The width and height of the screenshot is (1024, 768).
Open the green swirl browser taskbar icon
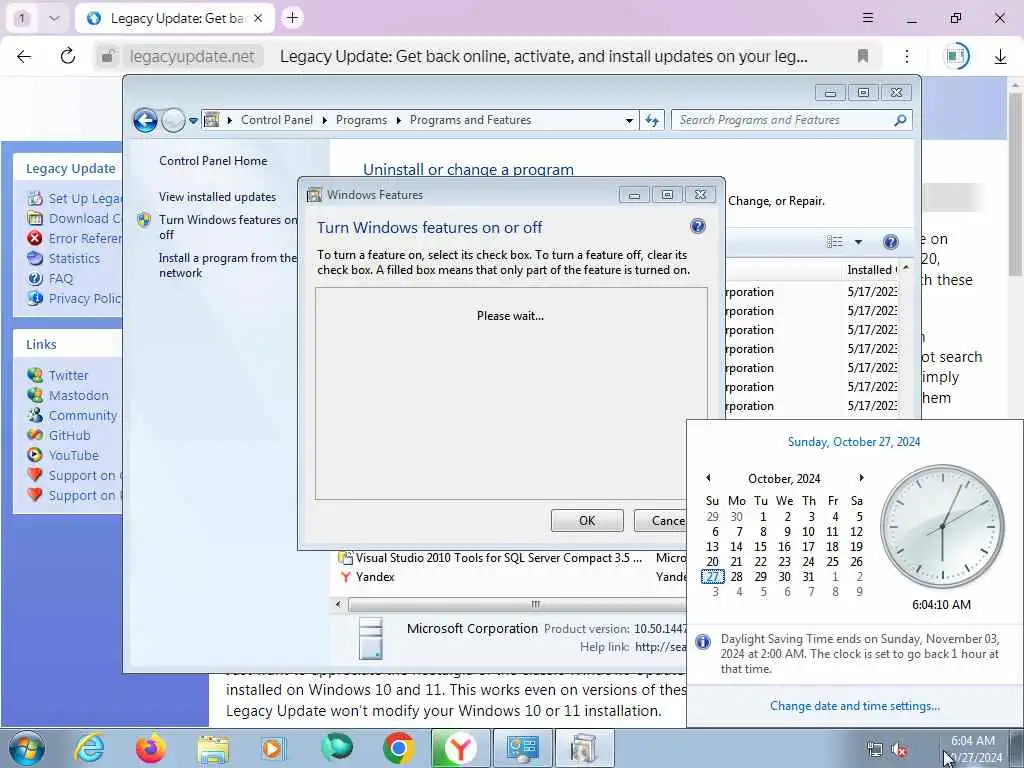337,748
